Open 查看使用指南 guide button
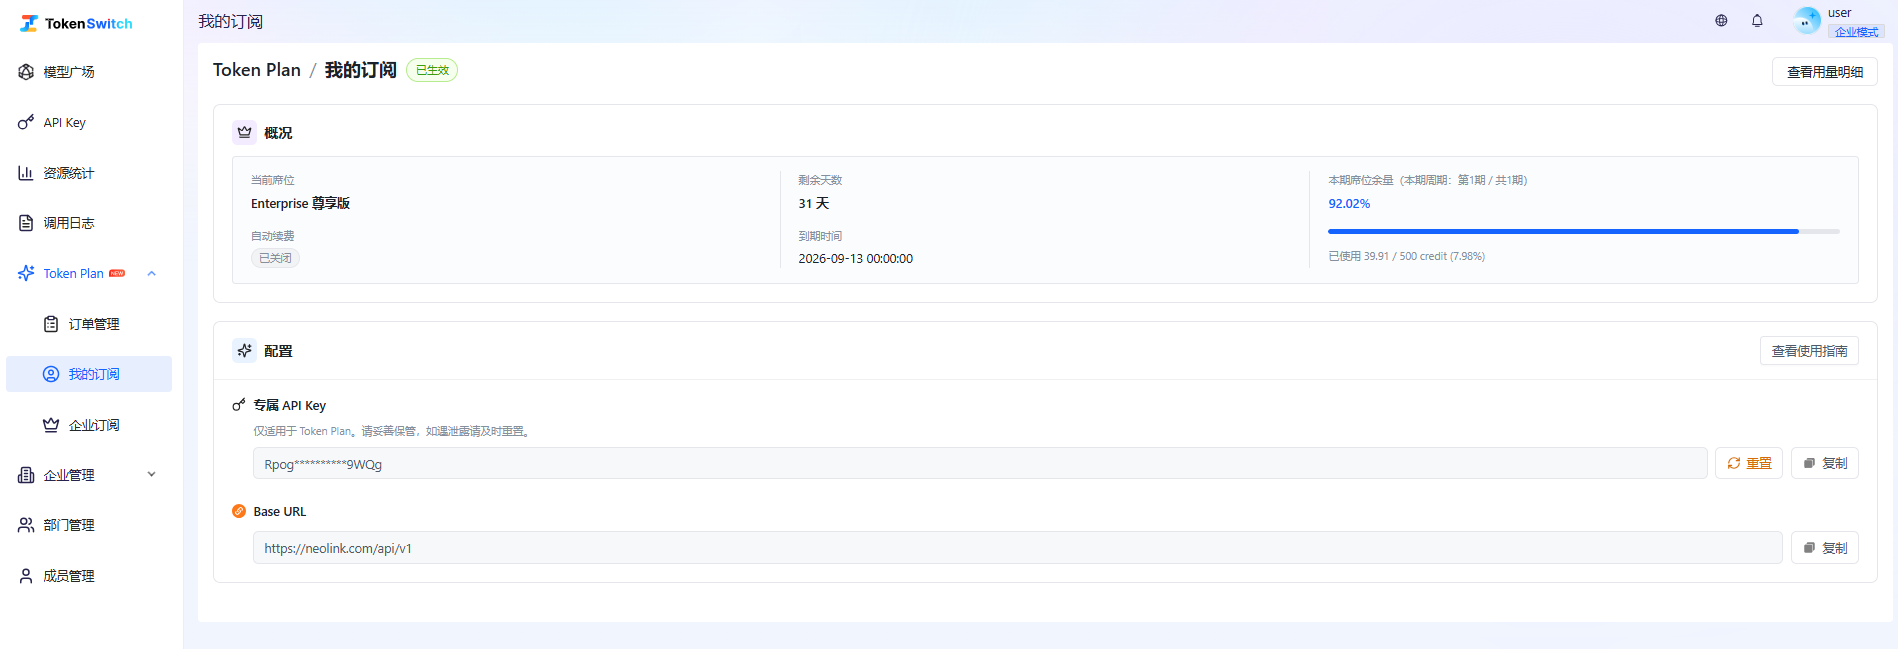This screenshot has height=649, width=1898. point(1809,351)
